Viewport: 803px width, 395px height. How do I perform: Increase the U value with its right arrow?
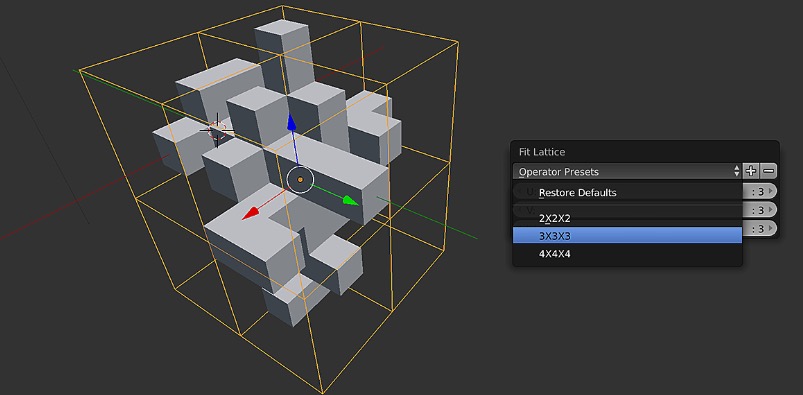click(x=770, y=191)
